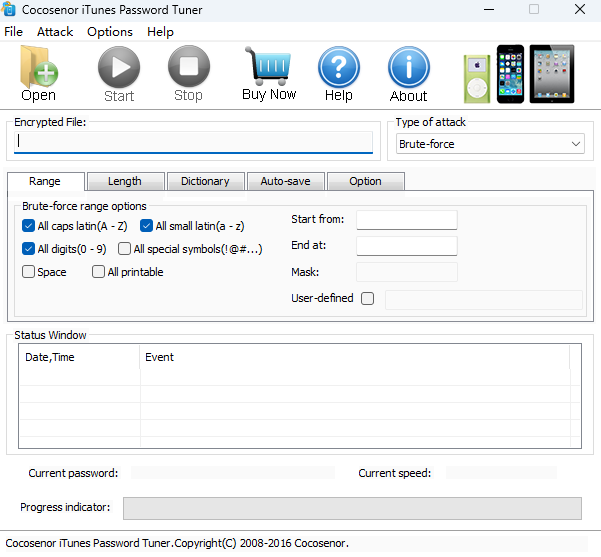Start the password attack with the Start icon

click(x=119, y=74)
